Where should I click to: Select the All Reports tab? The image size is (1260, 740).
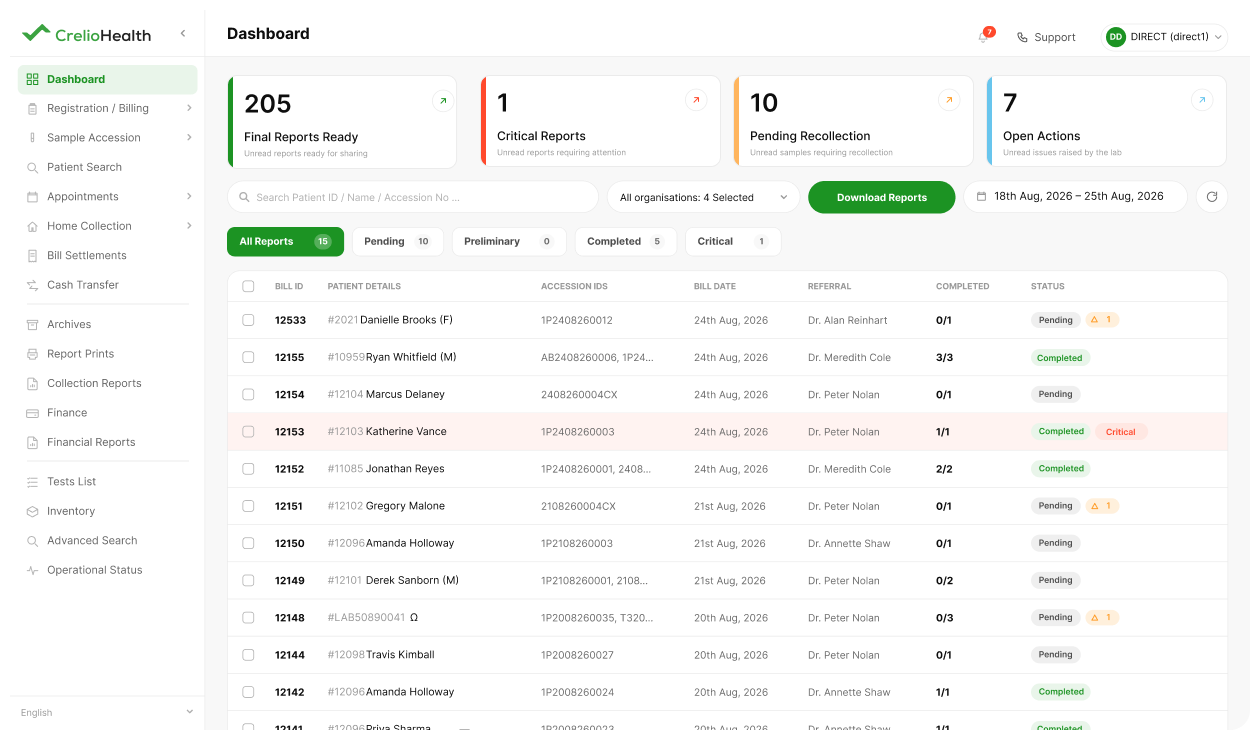pos(285,242)
